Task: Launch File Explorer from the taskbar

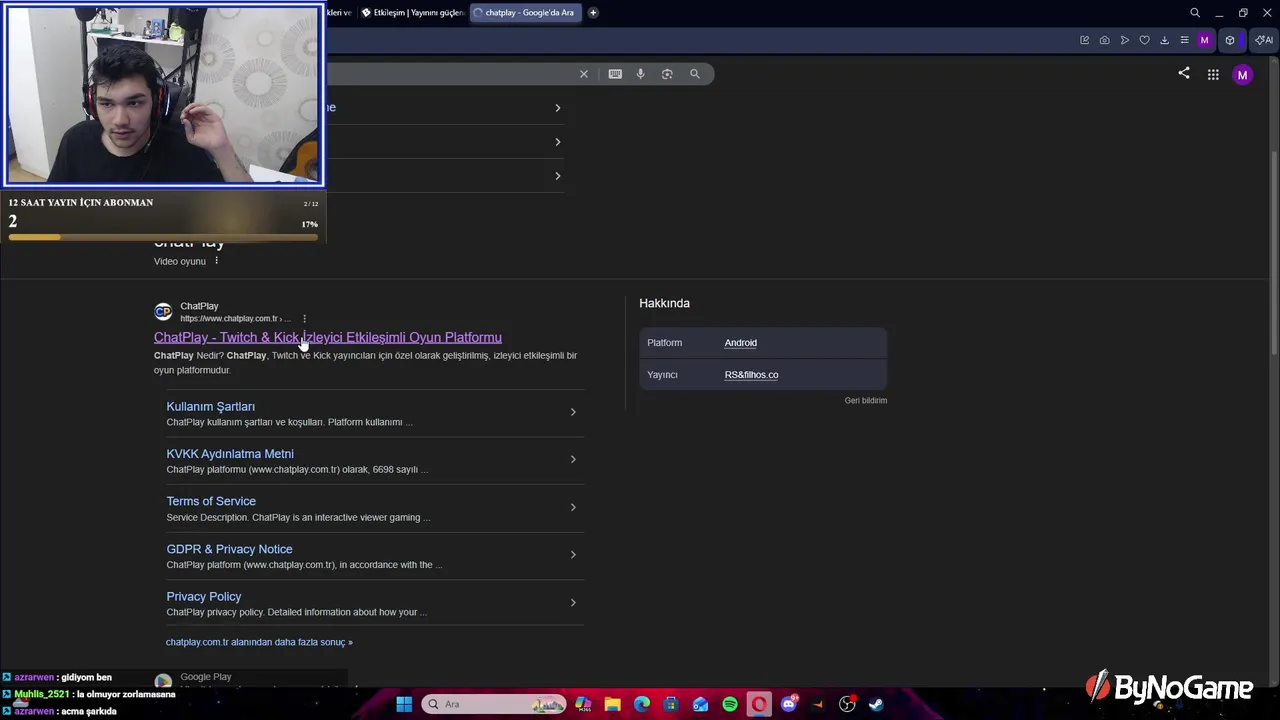Action: coord(612,704)
